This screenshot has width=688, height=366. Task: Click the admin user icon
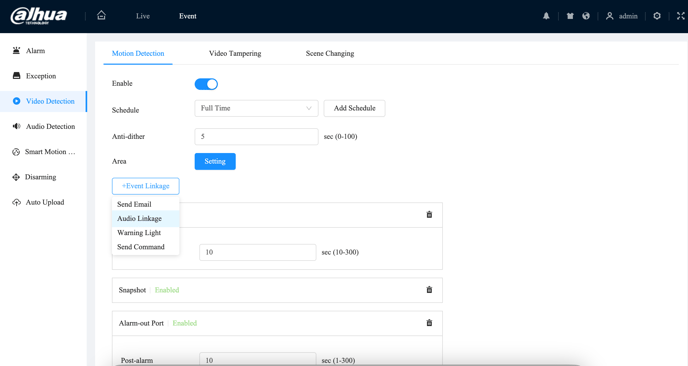point(609,16)
